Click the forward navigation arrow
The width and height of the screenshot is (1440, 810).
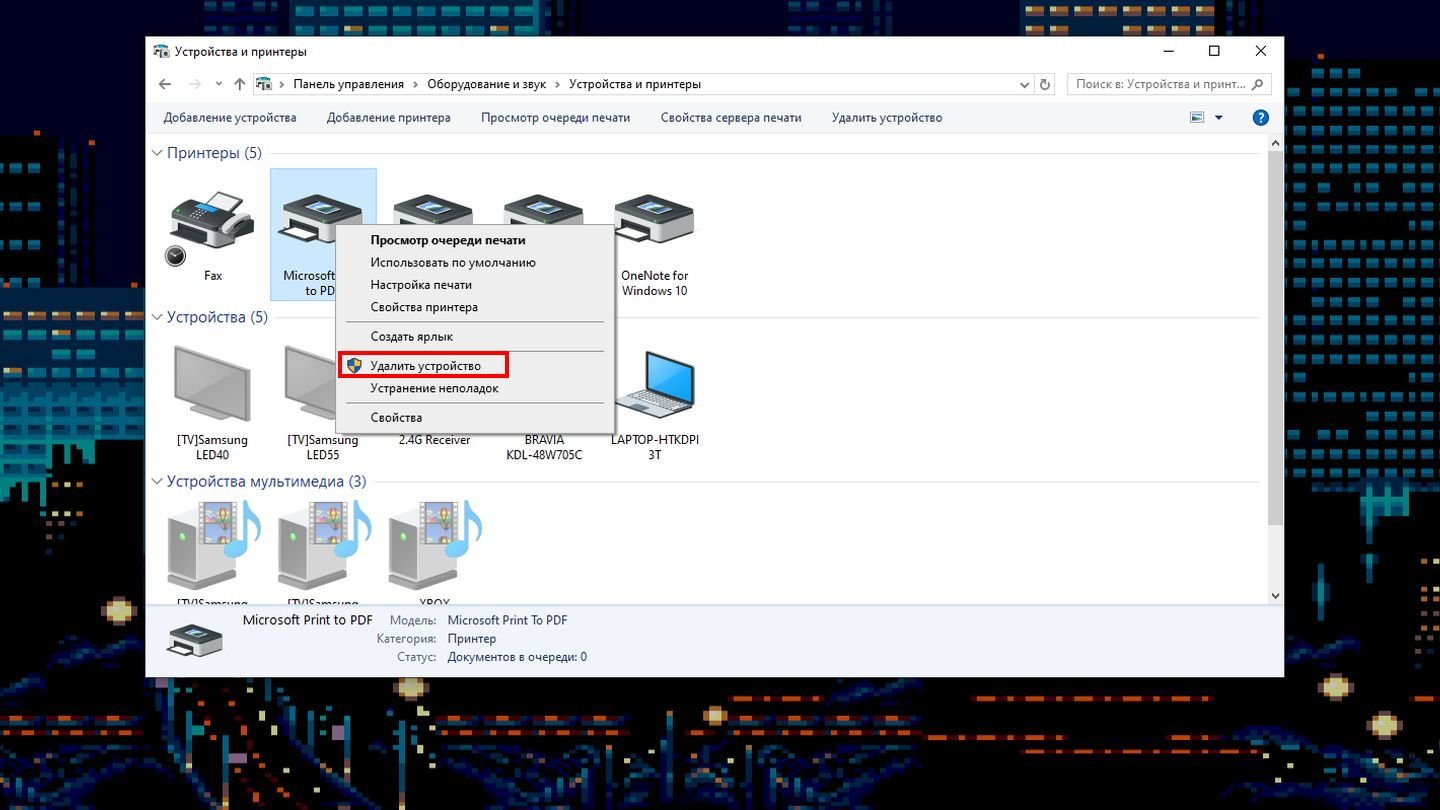point(196,84)
